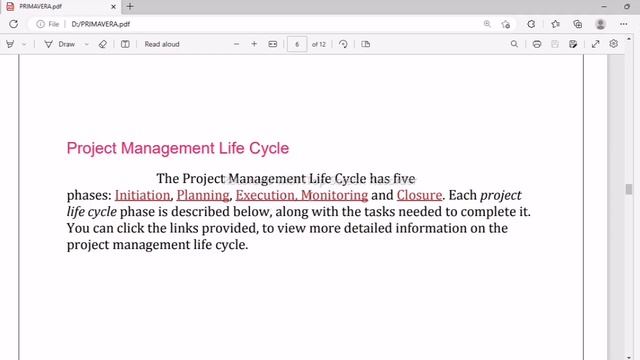Screen dimensions: 640x360
Task: Add this page to favorites
Action: pos(506,24)
